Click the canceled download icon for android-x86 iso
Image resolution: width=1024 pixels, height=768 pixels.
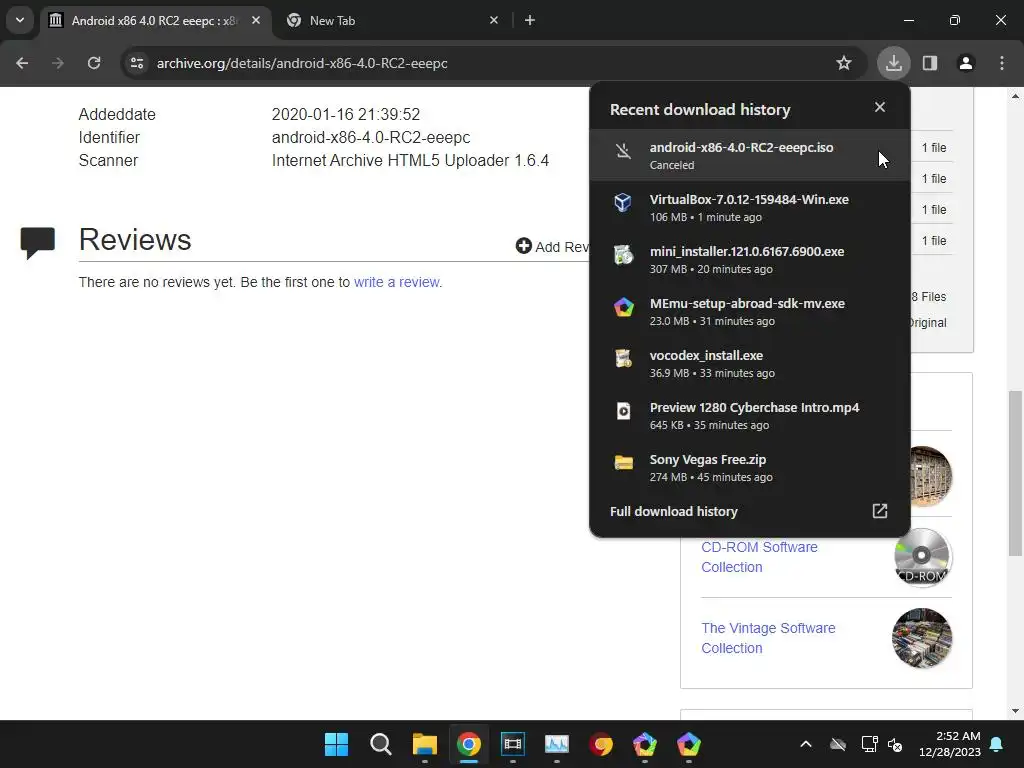click(624, 152)
